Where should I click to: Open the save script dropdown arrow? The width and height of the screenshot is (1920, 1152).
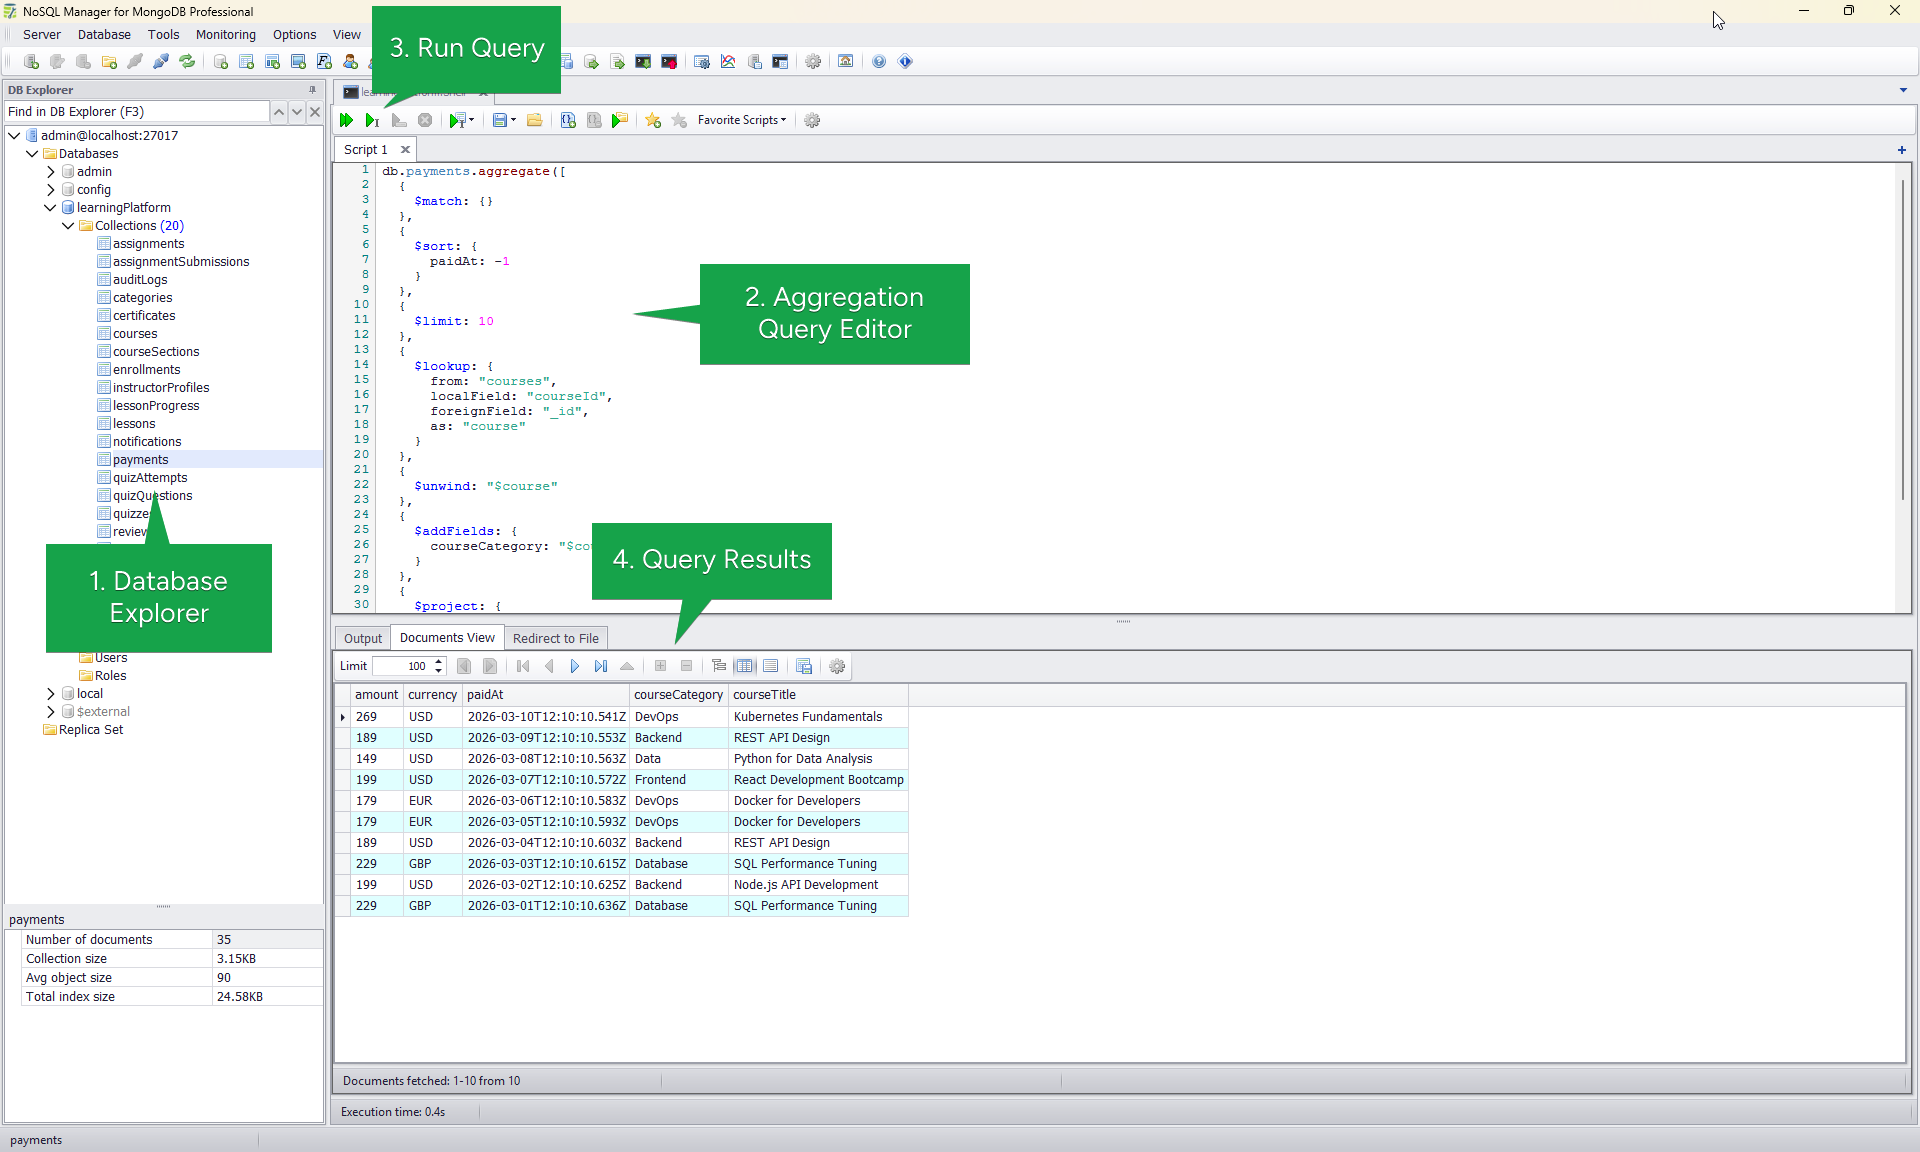(514, 120)
